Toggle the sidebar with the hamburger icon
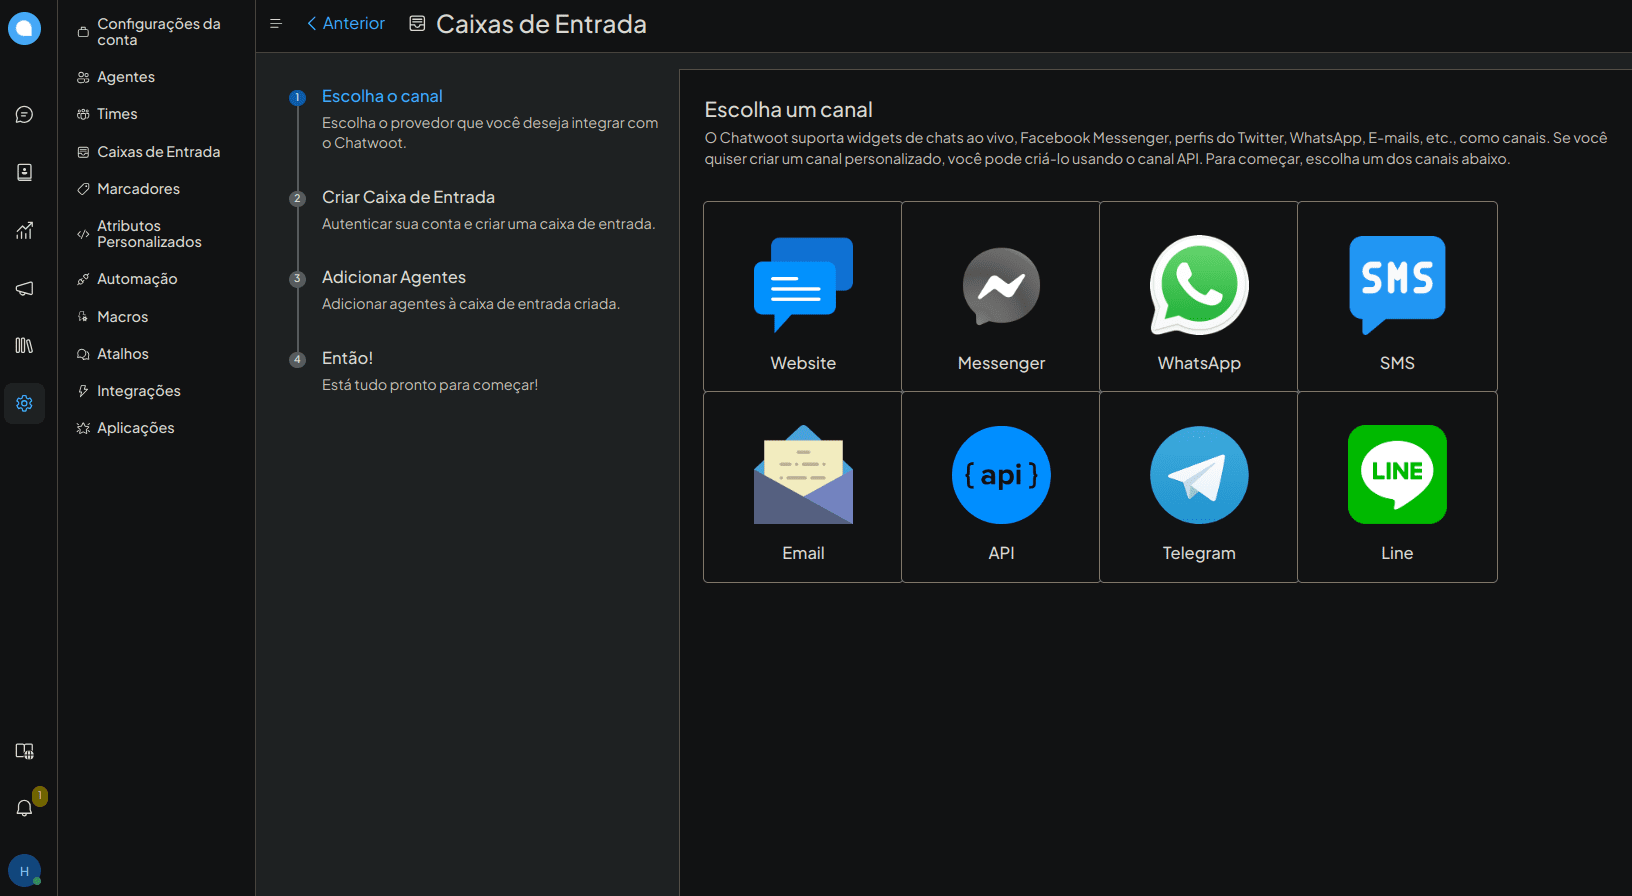Viewport: 1632px width, 896px height. (276, 24)
